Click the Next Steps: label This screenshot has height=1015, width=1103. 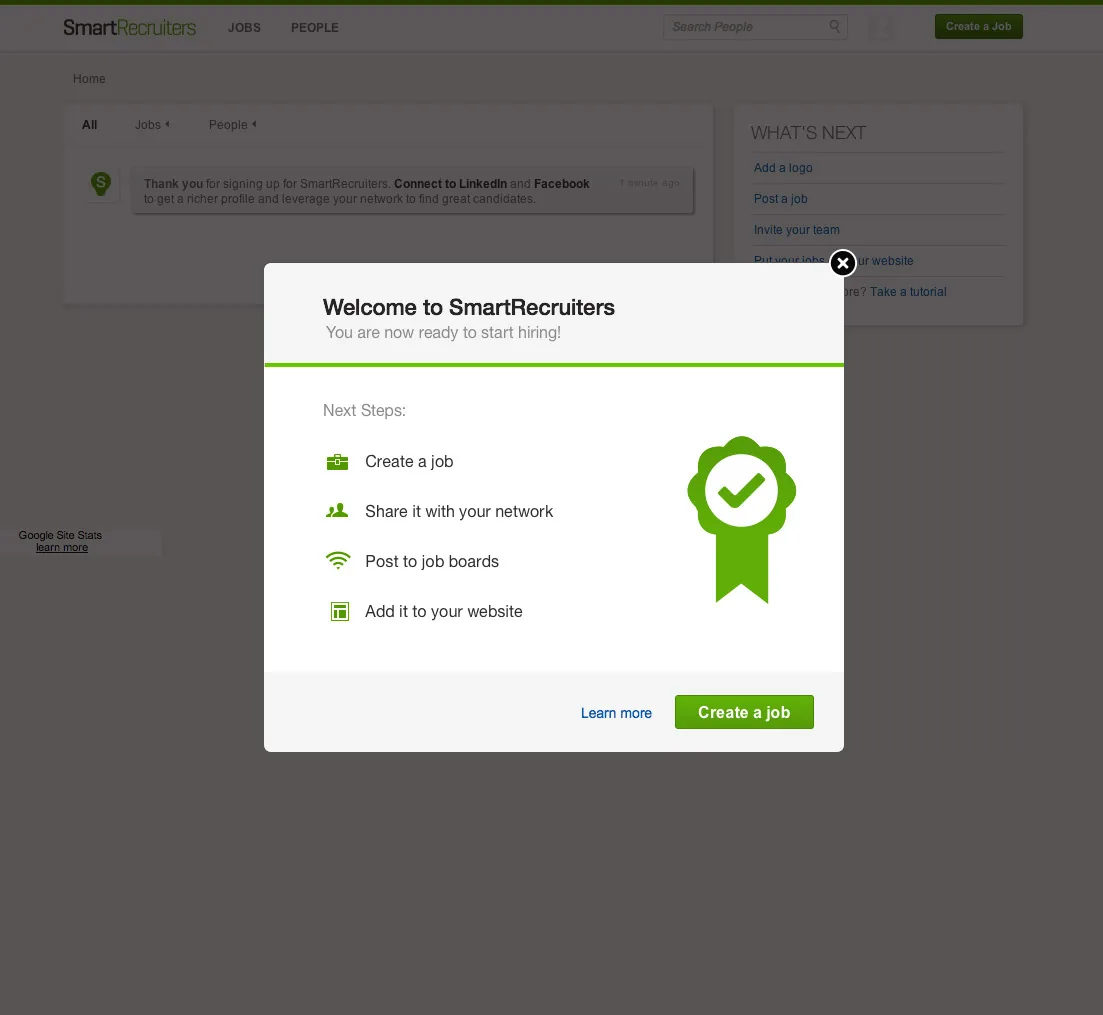pyautogui.click(x=364, y=410)
